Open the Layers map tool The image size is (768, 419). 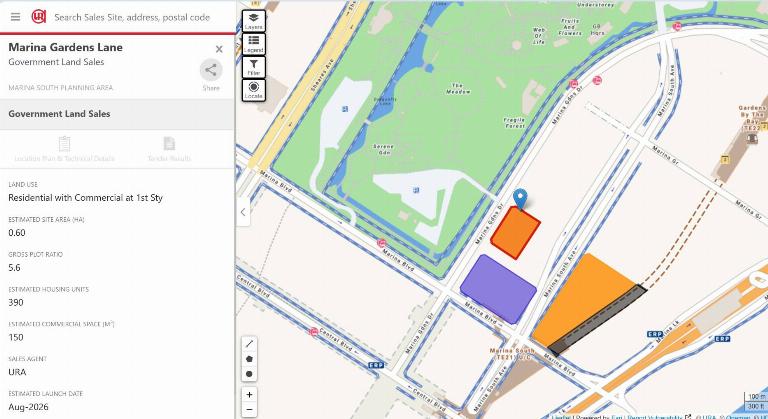click(254, 21)
